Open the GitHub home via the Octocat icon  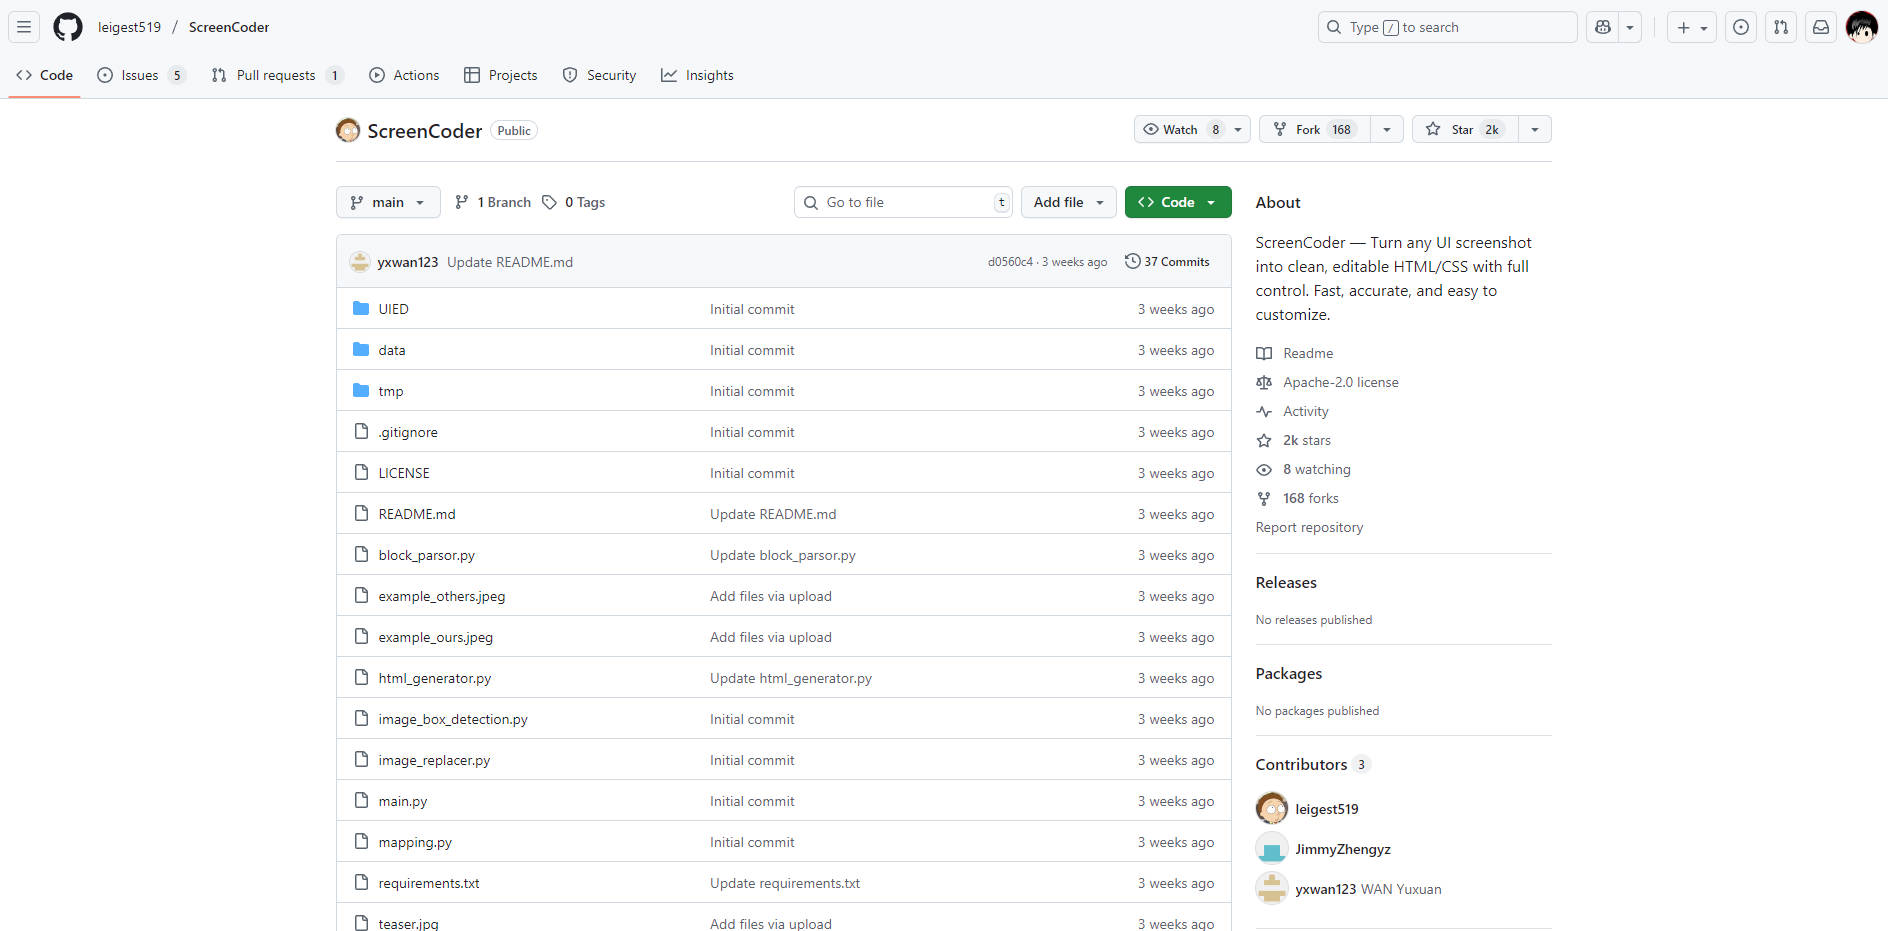pos(67,27)
